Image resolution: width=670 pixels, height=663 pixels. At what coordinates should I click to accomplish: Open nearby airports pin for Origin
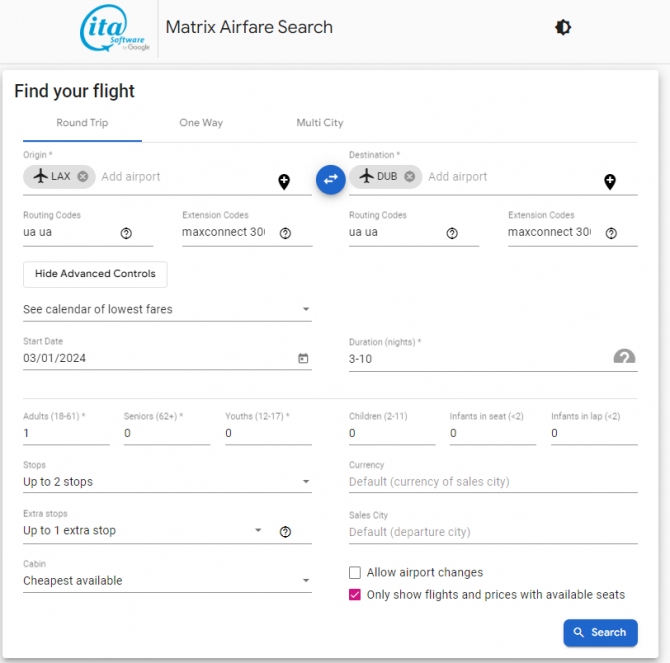284,182
